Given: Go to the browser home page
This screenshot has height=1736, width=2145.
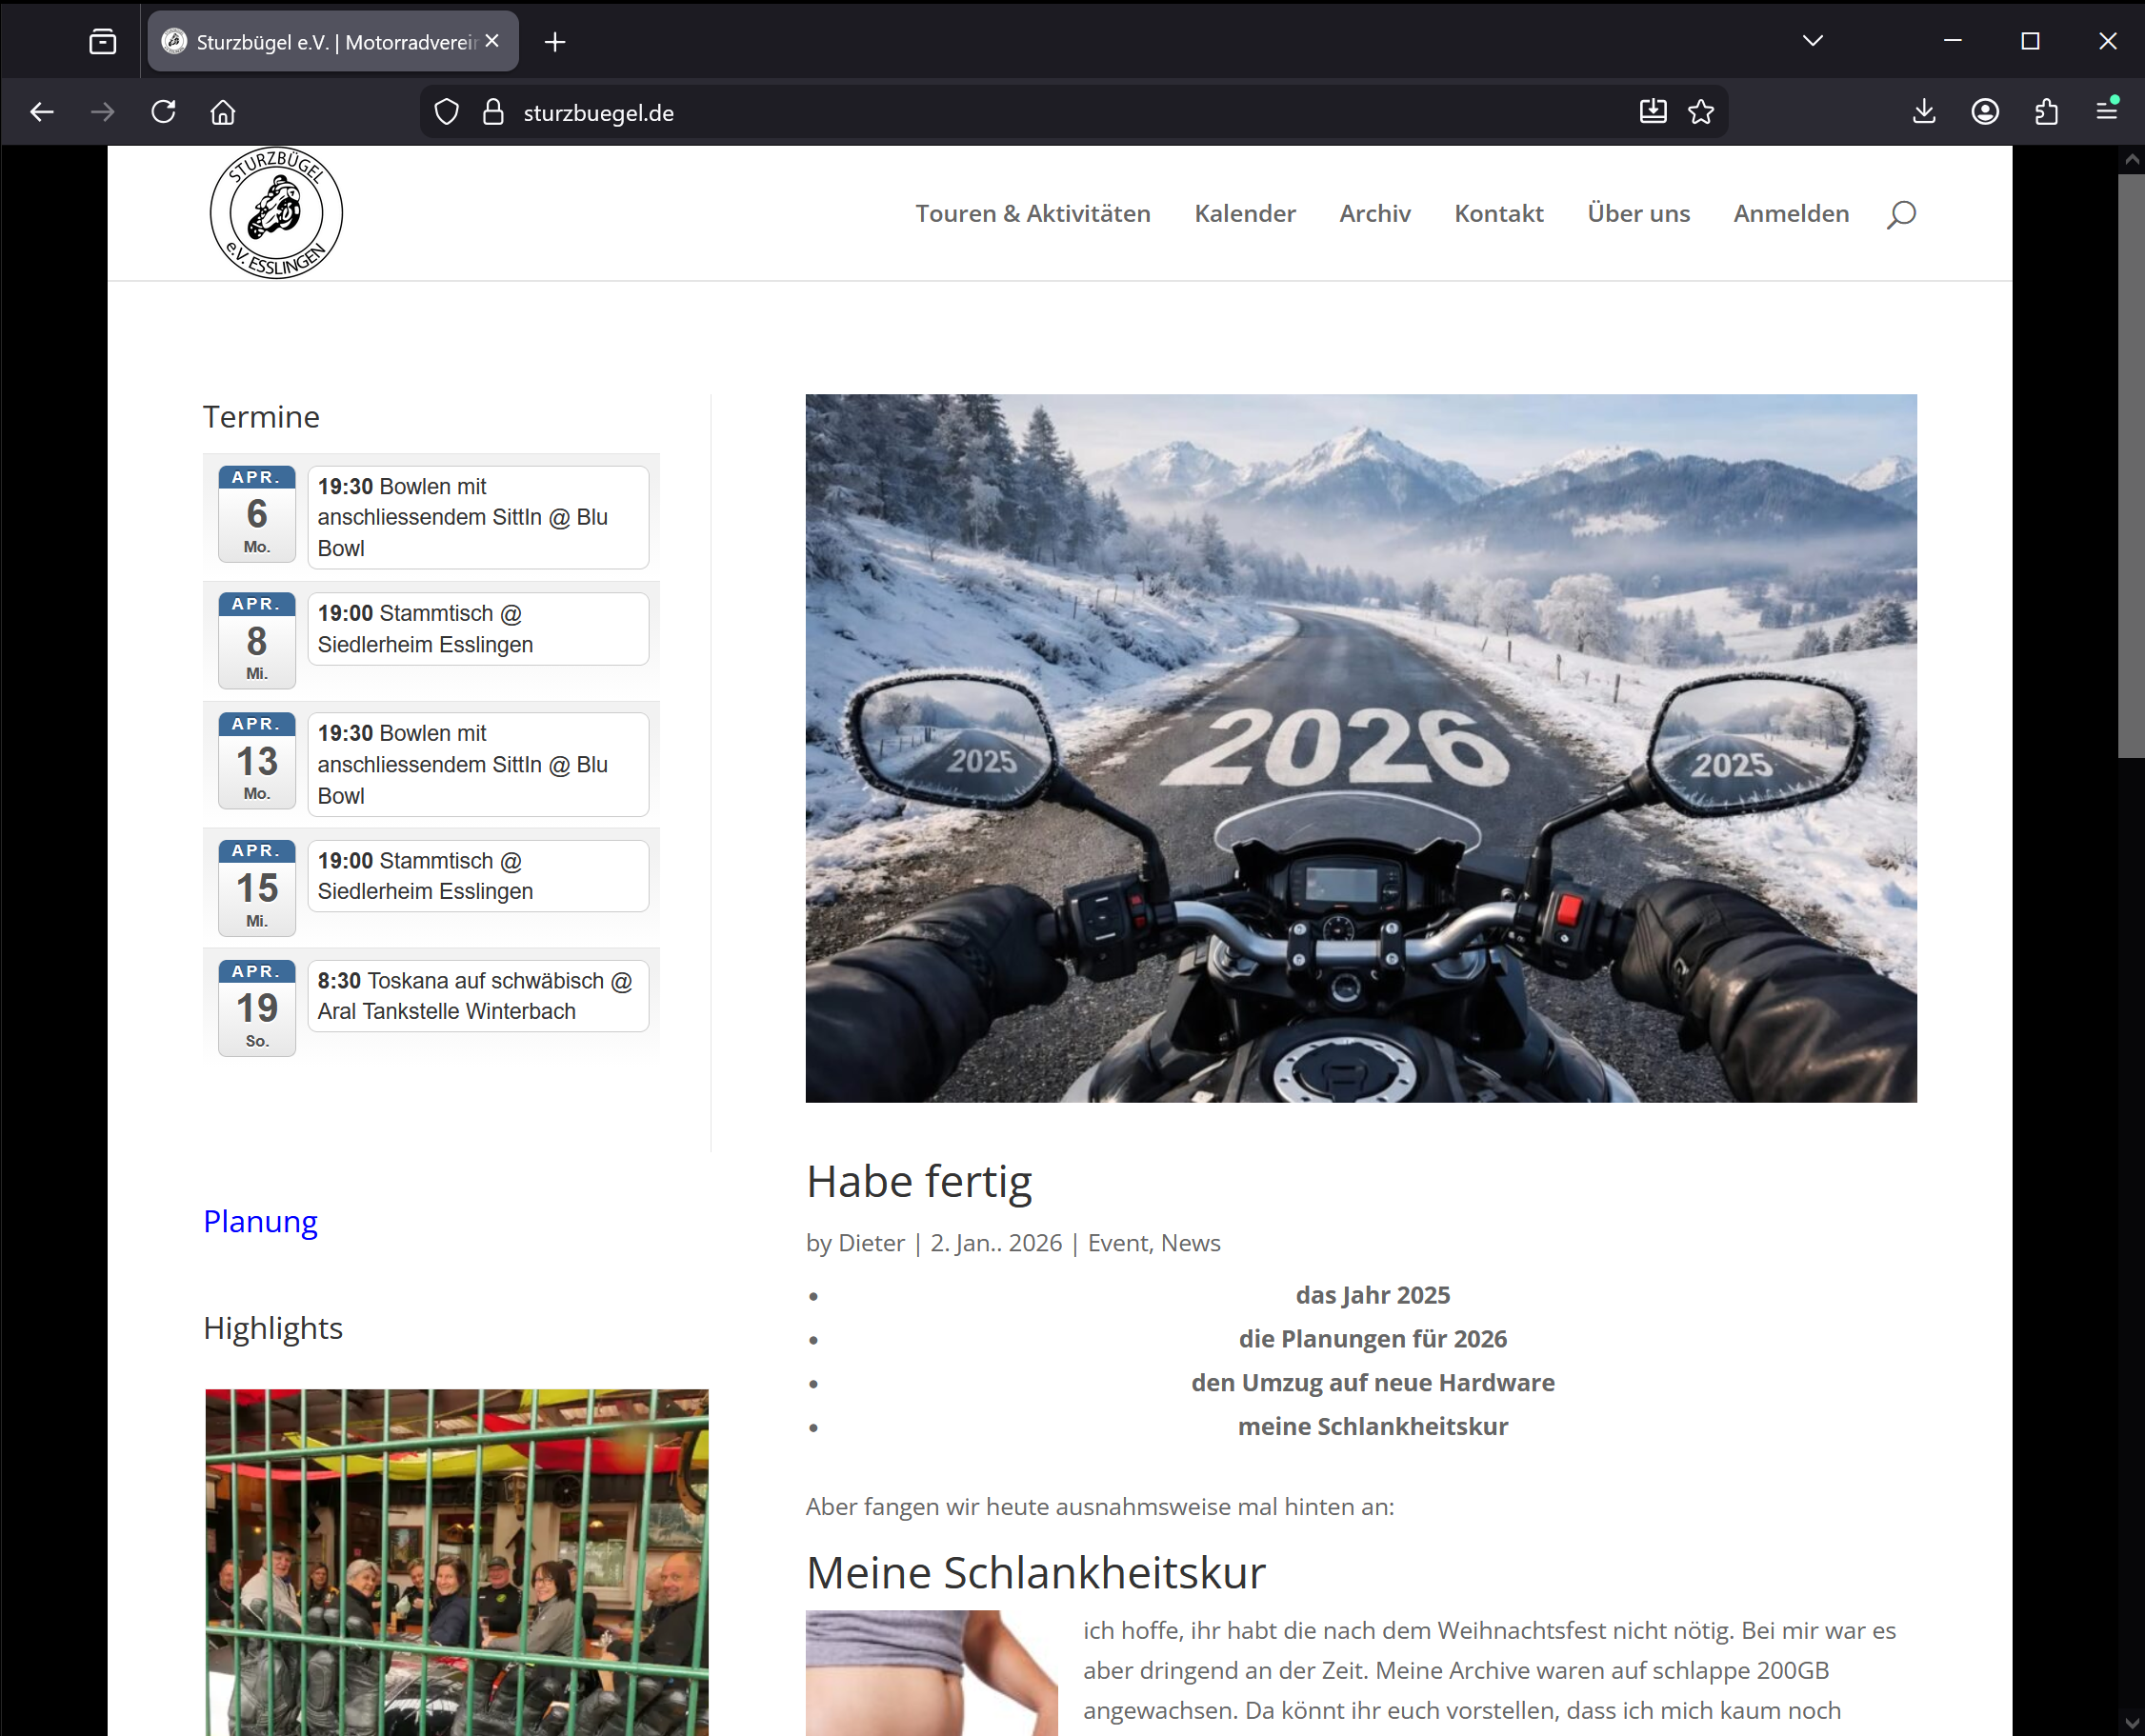Looking at the screenshot, I should [223, 112].
